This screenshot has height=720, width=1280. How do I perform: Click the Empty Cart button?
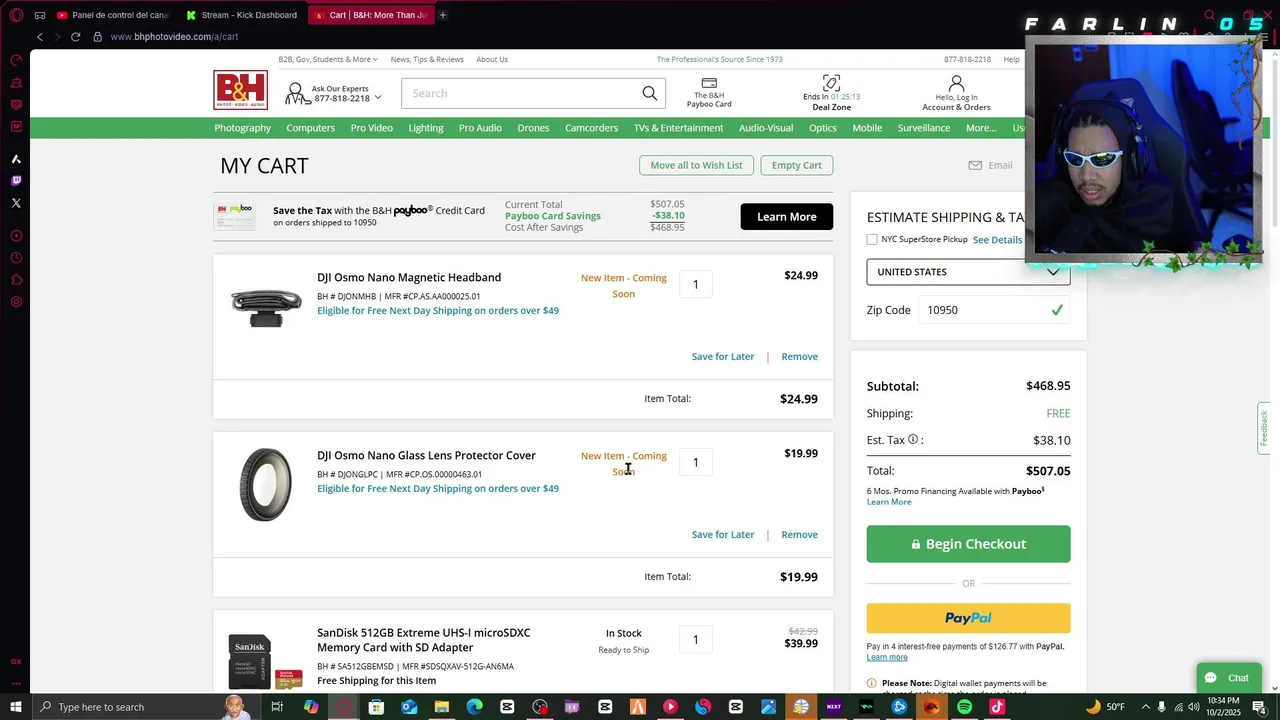(797, 165)
